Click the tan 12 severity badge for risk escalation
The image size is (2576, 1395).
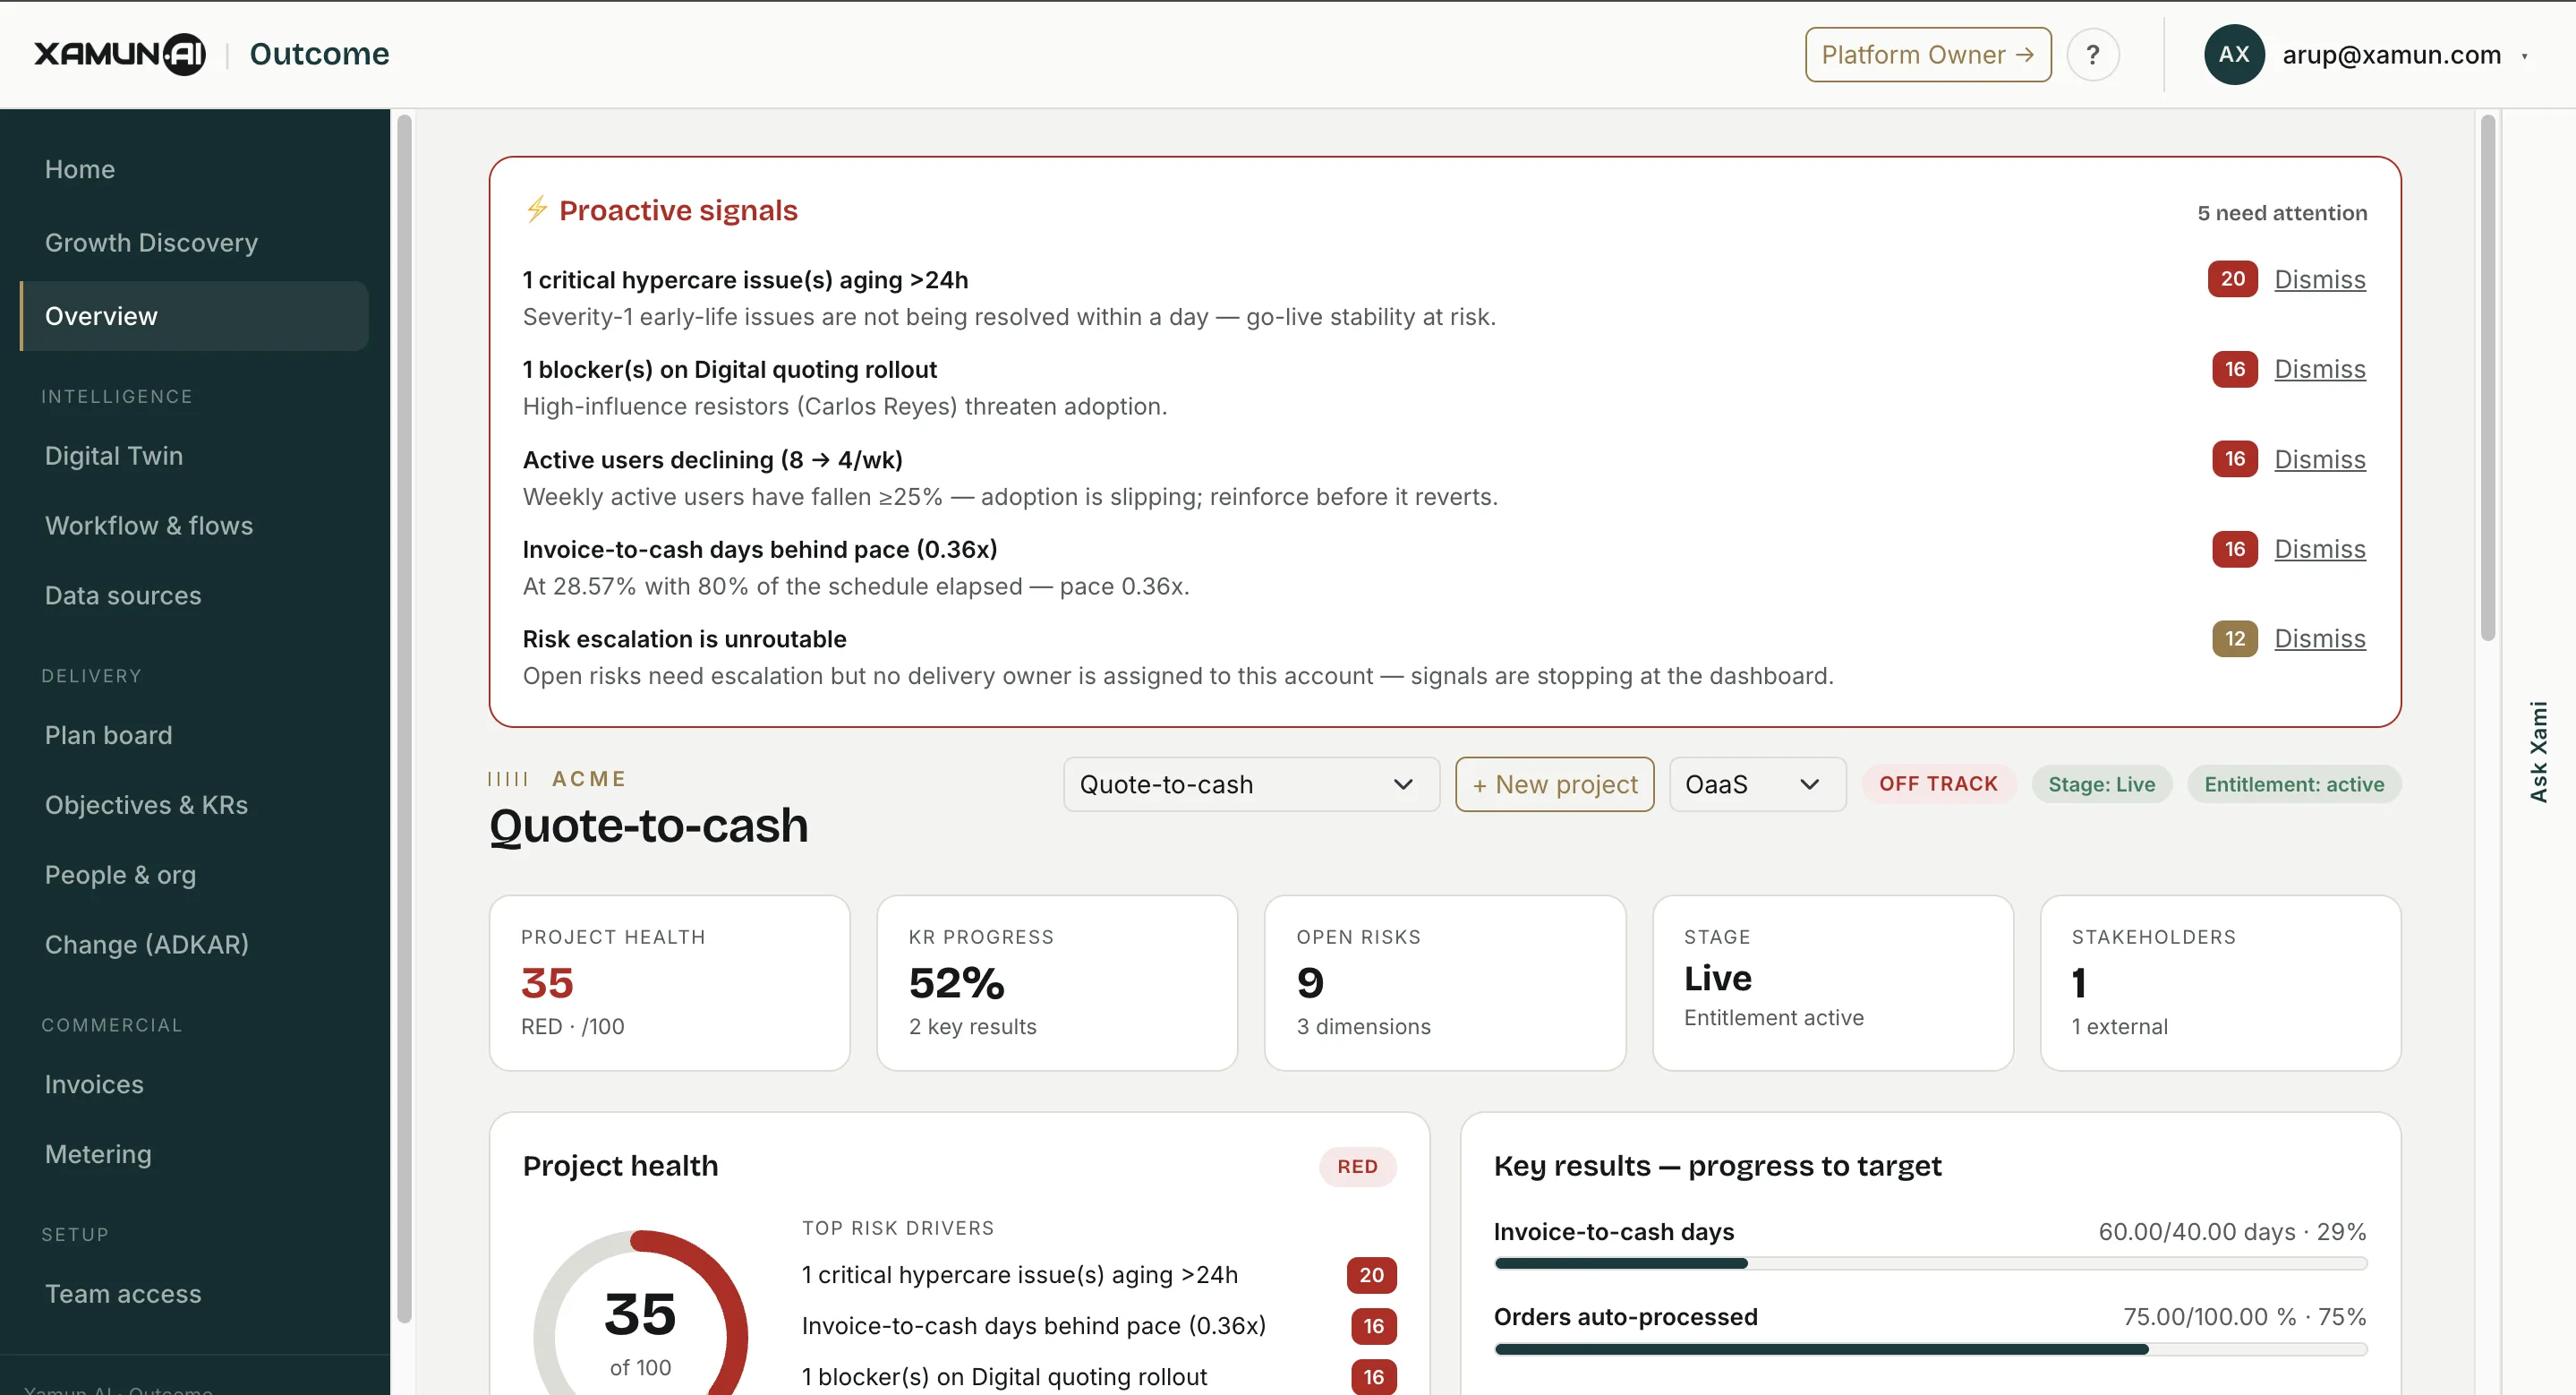[x=2234, y=638]
